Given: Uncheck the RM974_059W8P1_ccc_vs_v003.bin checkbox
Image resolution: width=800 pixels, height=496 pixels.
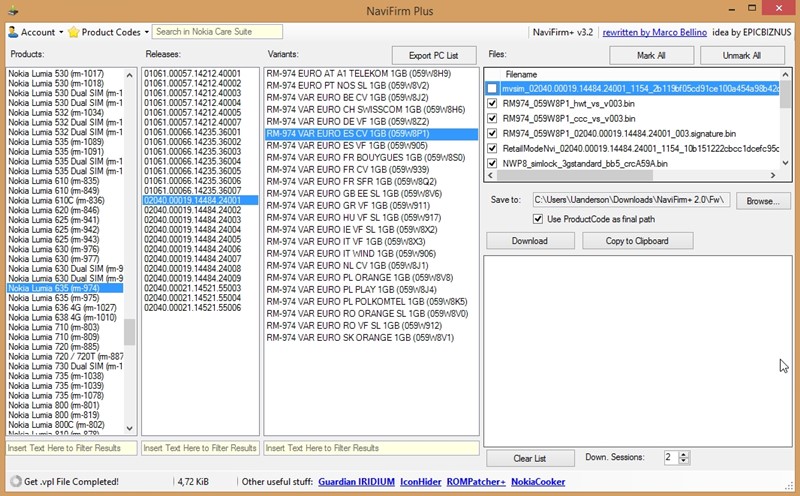Looking at the screenshot, I should coord(492,118).
